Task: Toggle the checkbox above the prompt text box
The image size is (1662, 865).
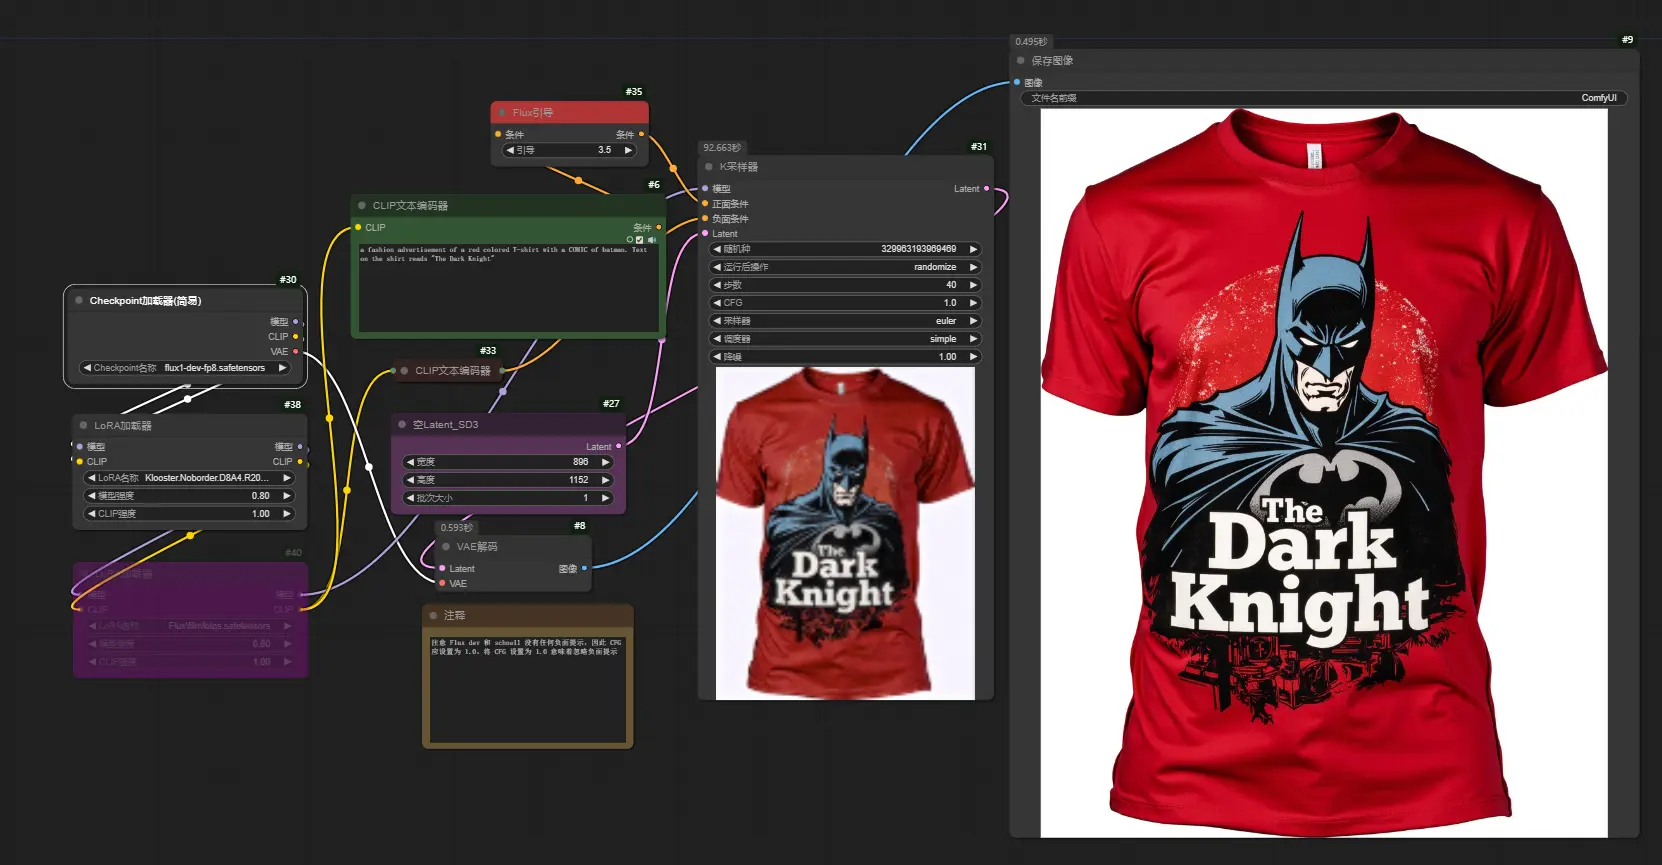Action: pyautogui.click(x=640, y=240)
